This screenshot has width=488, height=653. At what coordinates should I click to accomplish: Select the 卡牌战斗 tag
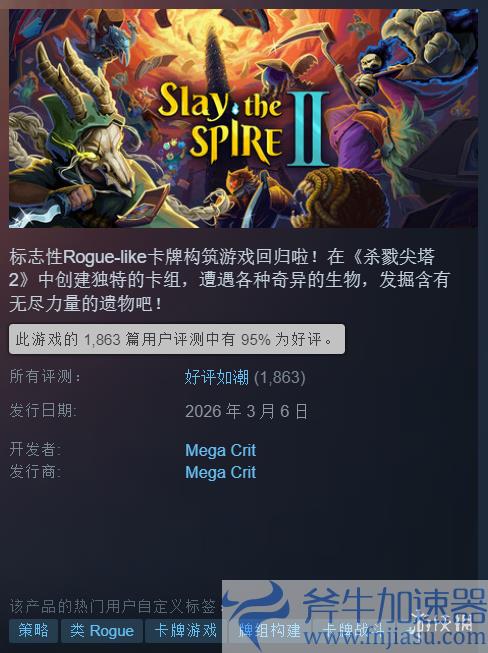coord(352,631)
